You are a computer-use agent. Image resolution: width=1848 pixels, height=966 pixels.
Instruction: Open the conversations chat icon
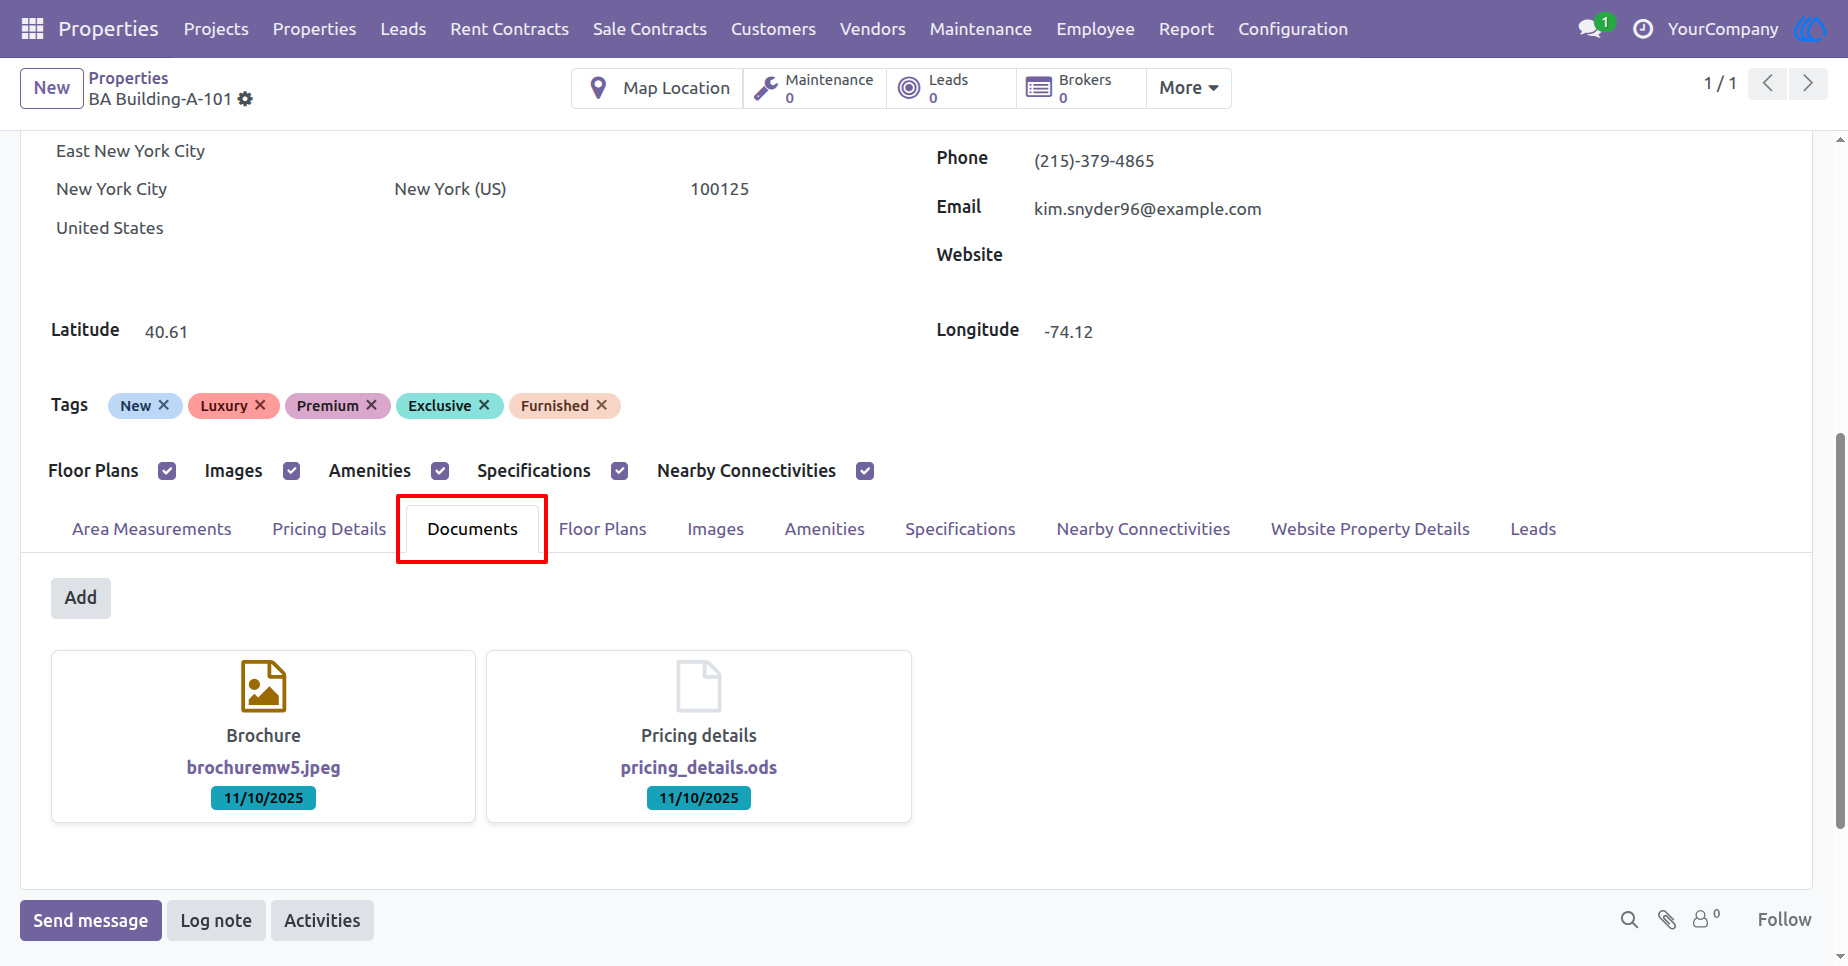pyautogui.click(x=1590, y=29)
